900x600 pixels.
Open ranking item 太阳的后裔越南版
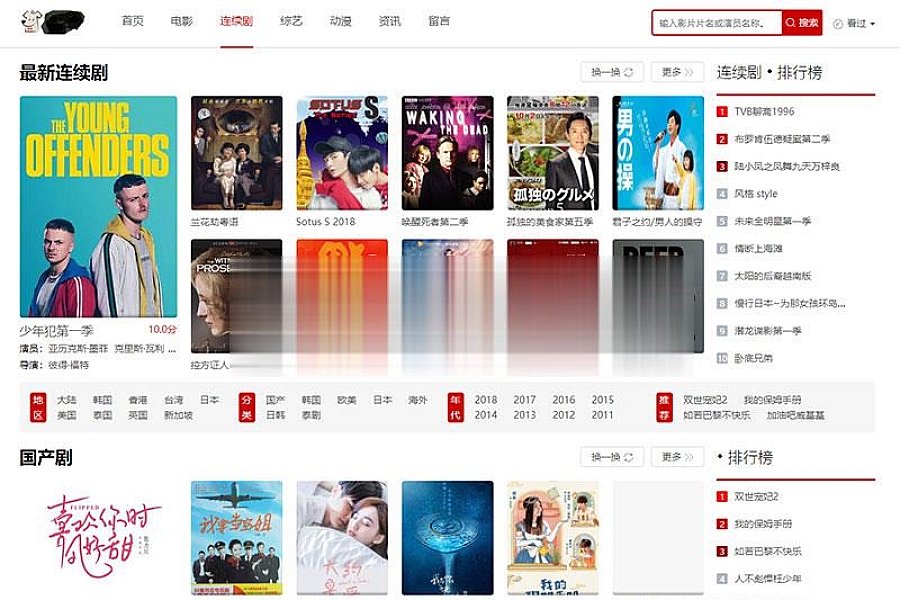point(773,276)
